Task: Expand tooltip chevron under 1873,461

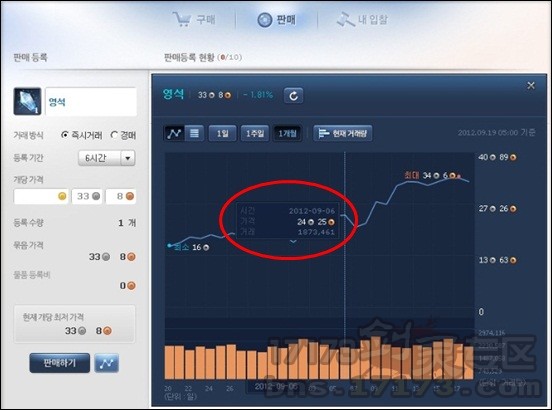Action: pyautogui.click(x=293, y=241)
